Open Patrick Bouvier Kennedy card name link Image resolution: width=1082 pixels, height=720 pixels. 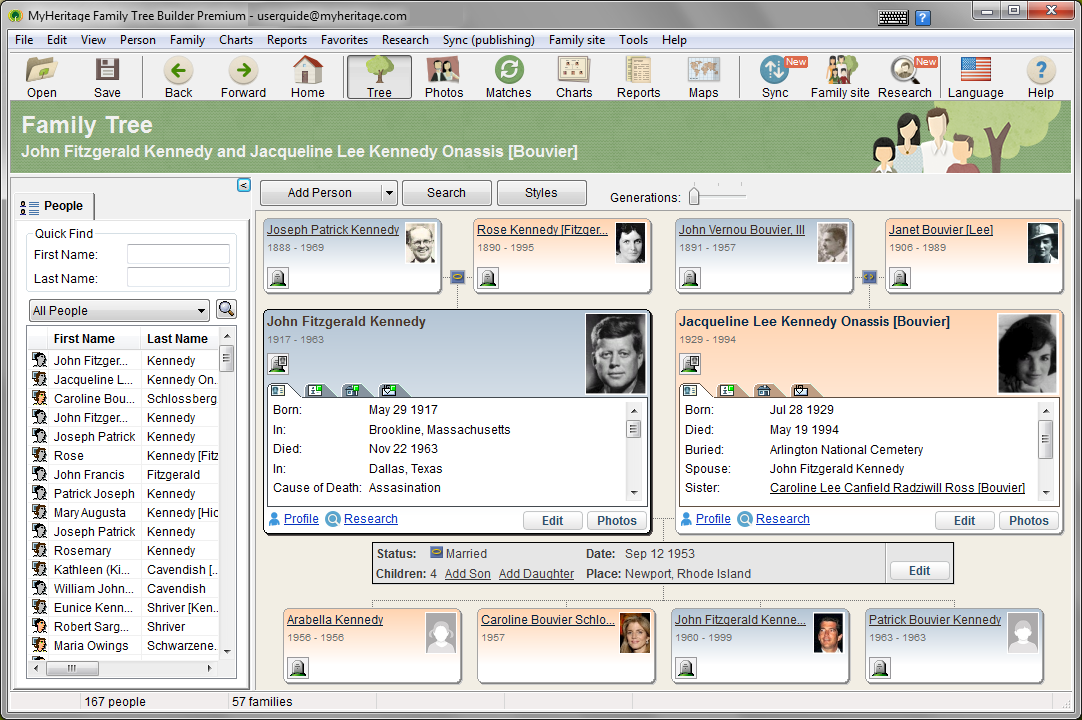pos(934,620)
